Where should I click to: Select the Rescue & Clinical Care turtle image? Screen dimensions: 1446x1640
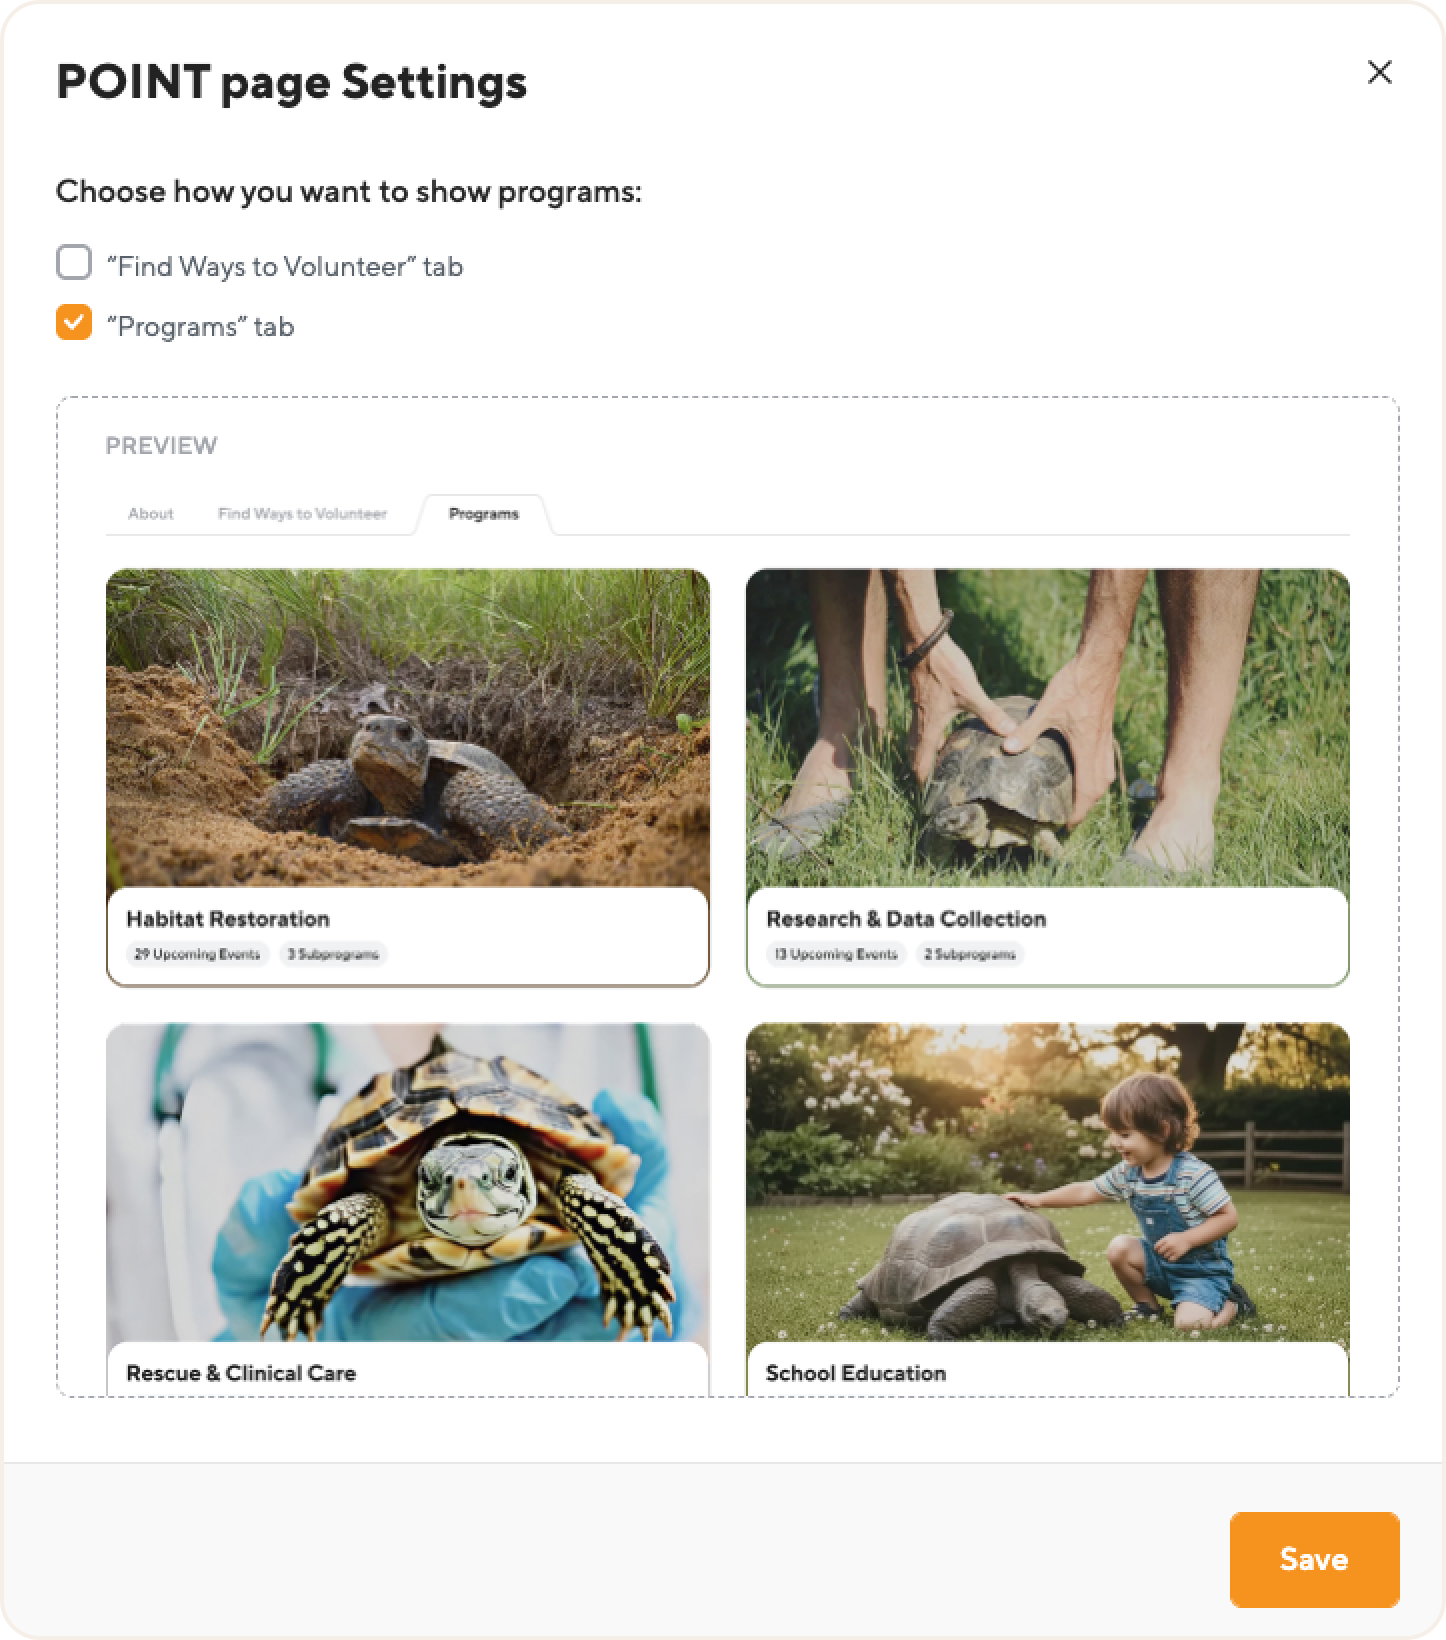click(x=408, y=1182)
